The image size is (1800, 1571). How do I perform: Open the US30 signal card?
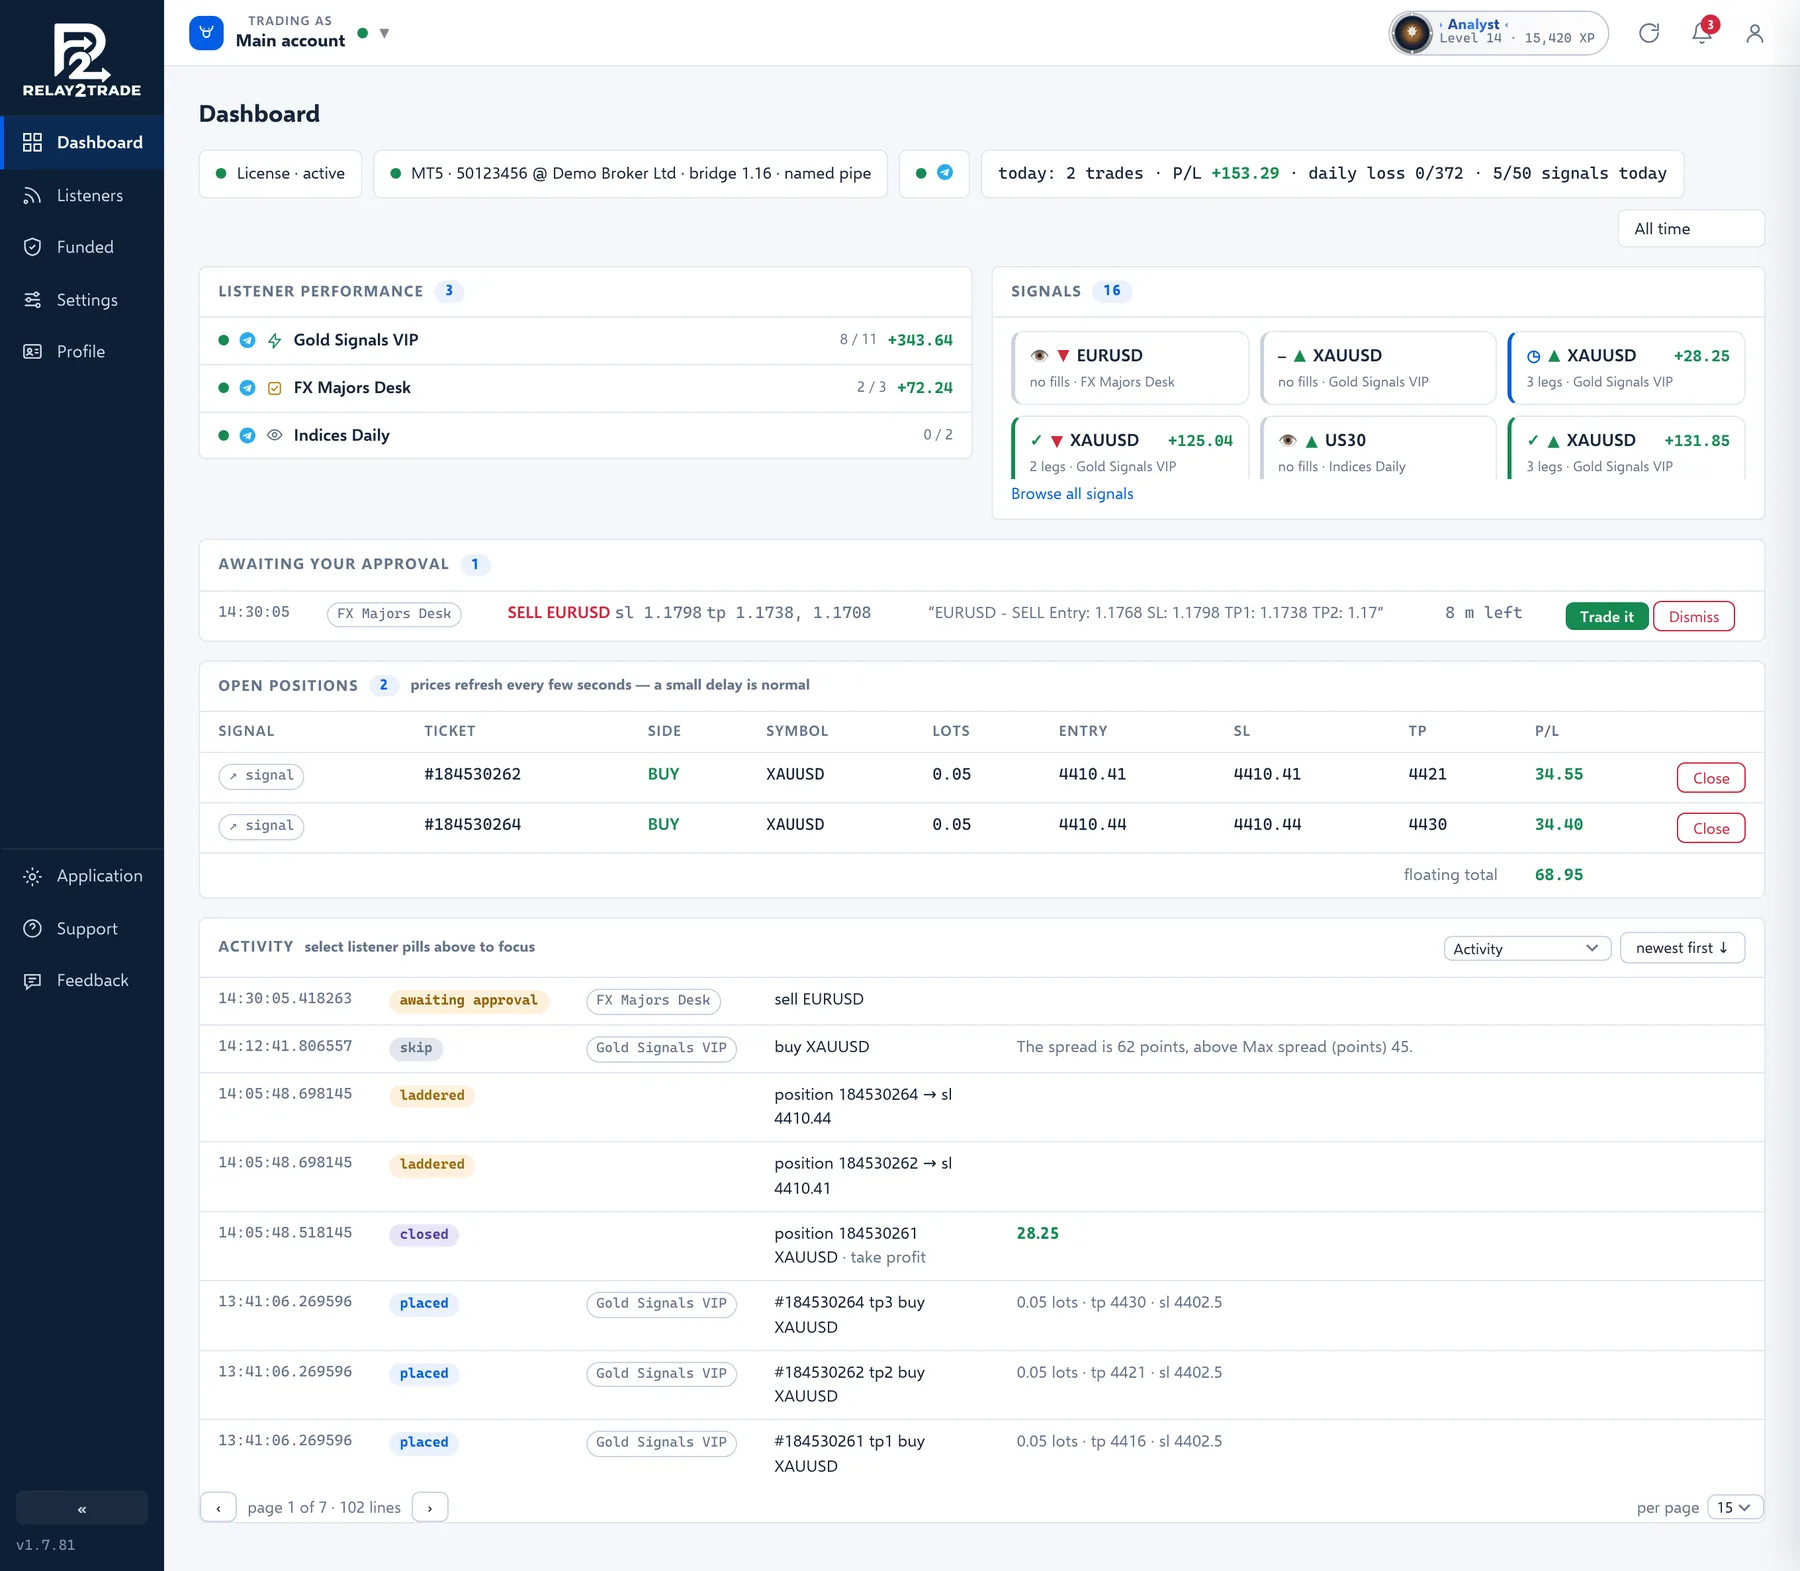tap(1378, 448)
